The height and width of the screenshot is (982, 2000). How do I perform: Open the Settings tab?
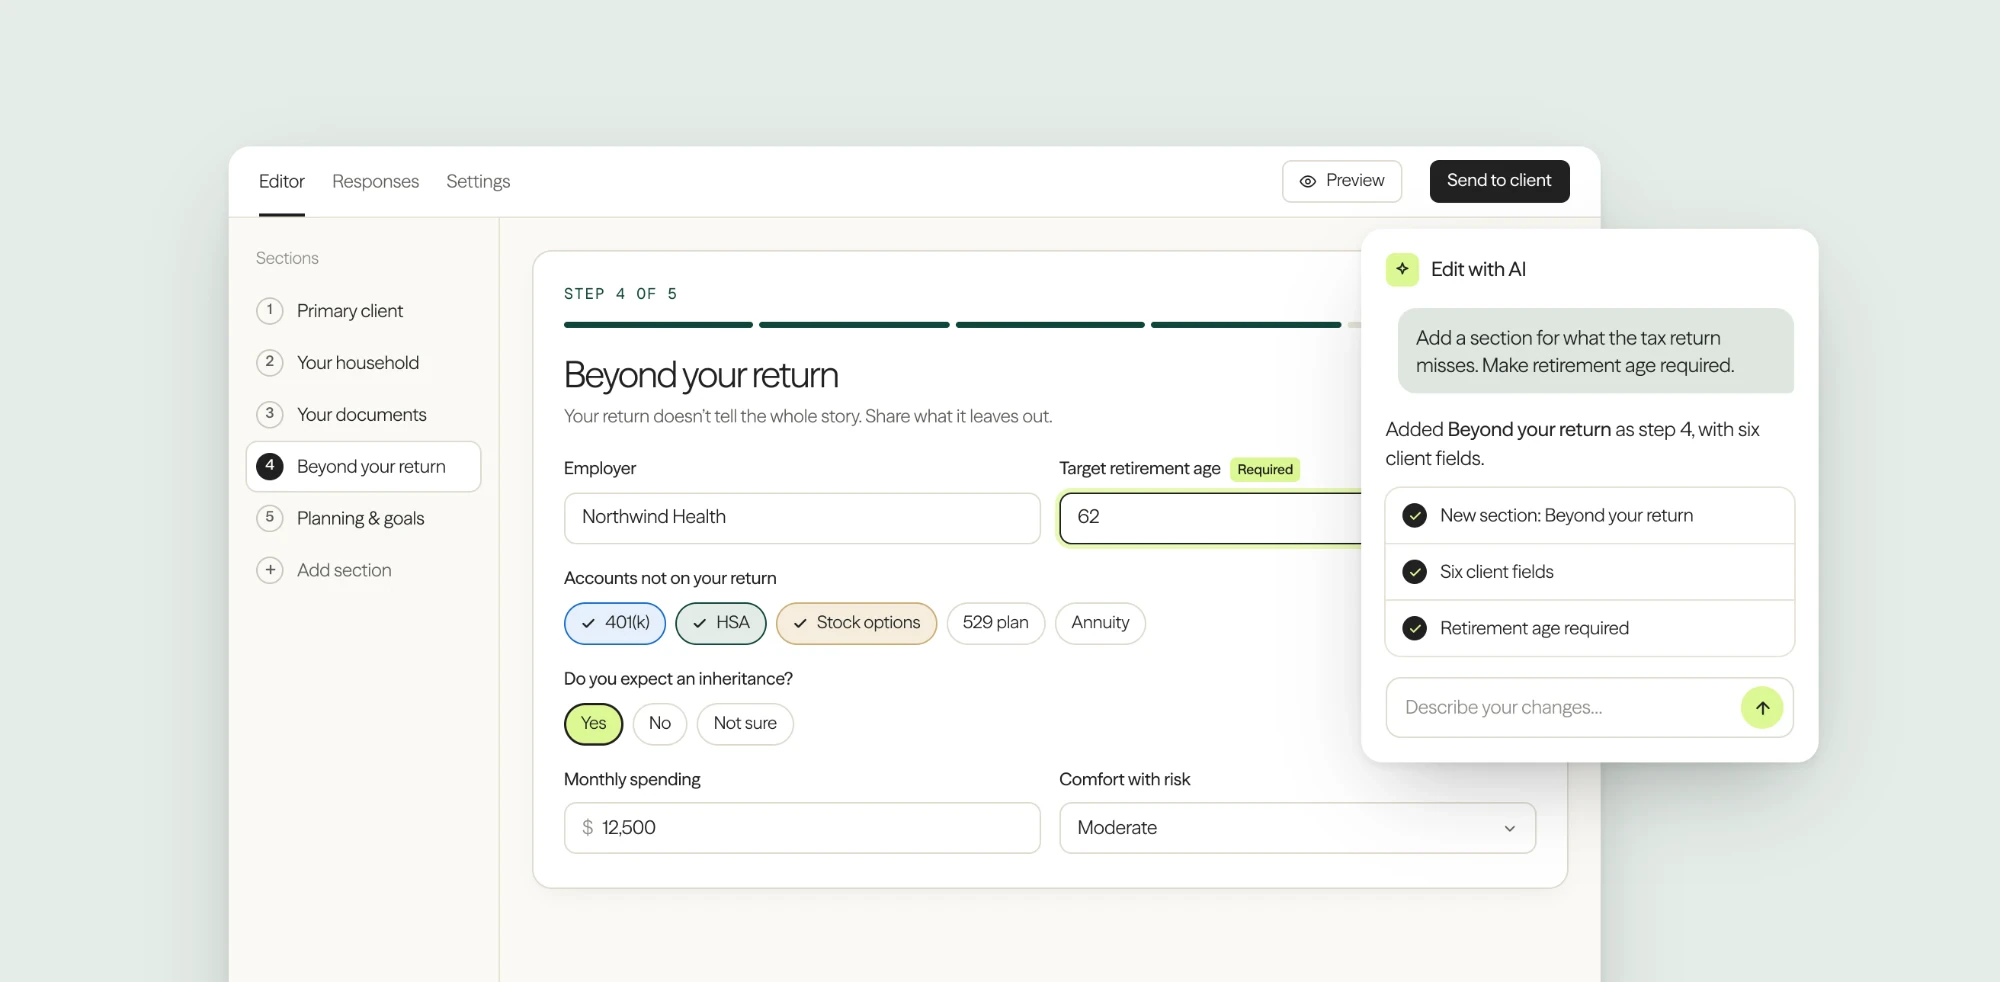[x=478, y=182]
